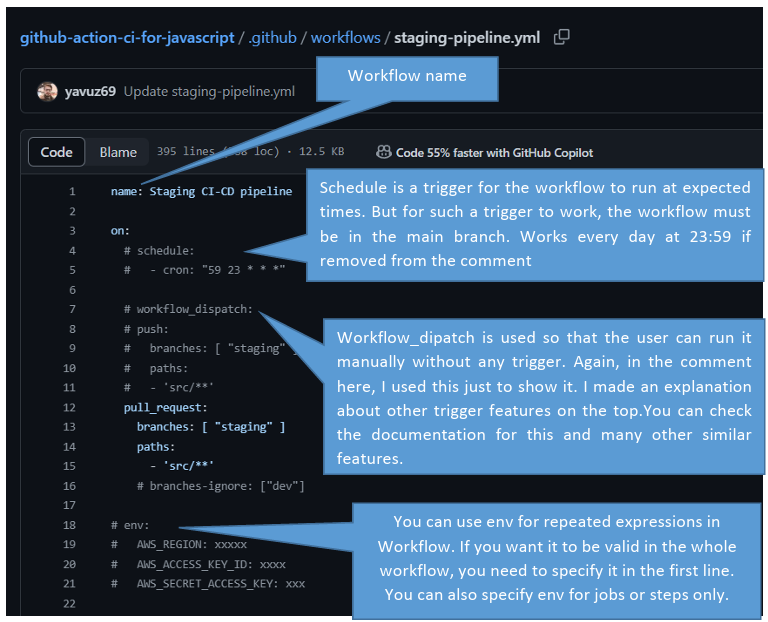The image size is (768, 622).
Task: Click the cron "59 23 * * *" line
Action: click(204, 270)
